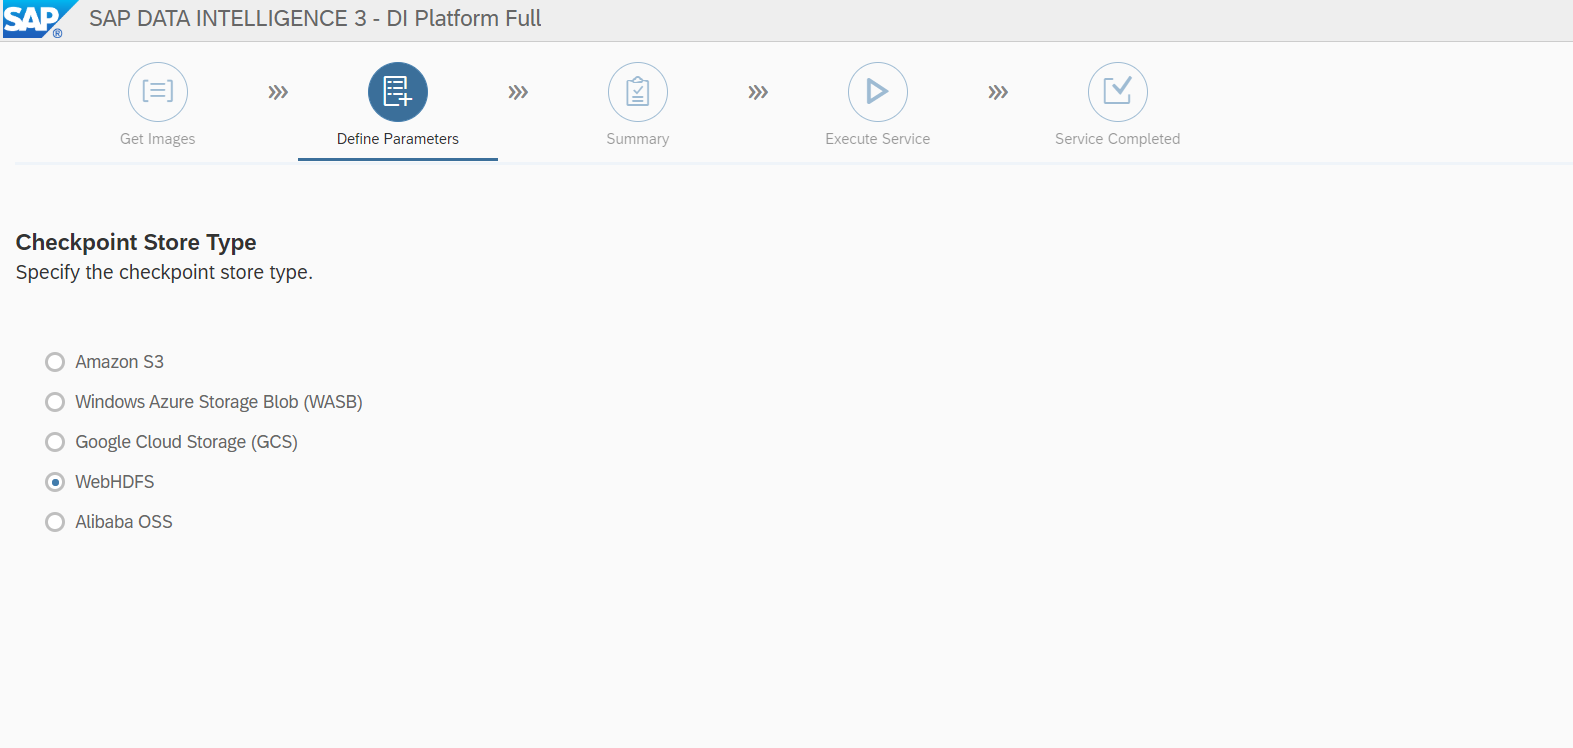Click the Service Completed checkmark icon

(x=1118, y=92)
